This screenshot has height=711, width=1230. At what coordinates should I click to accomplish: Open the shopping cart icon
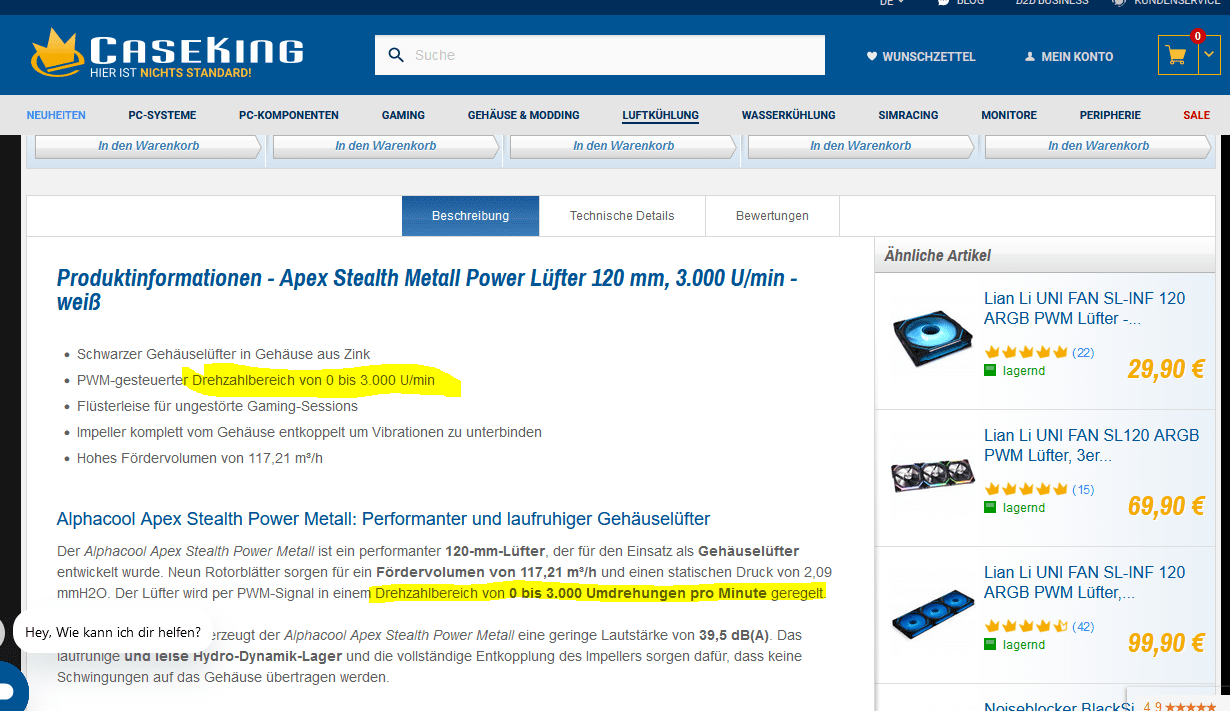1177,56
